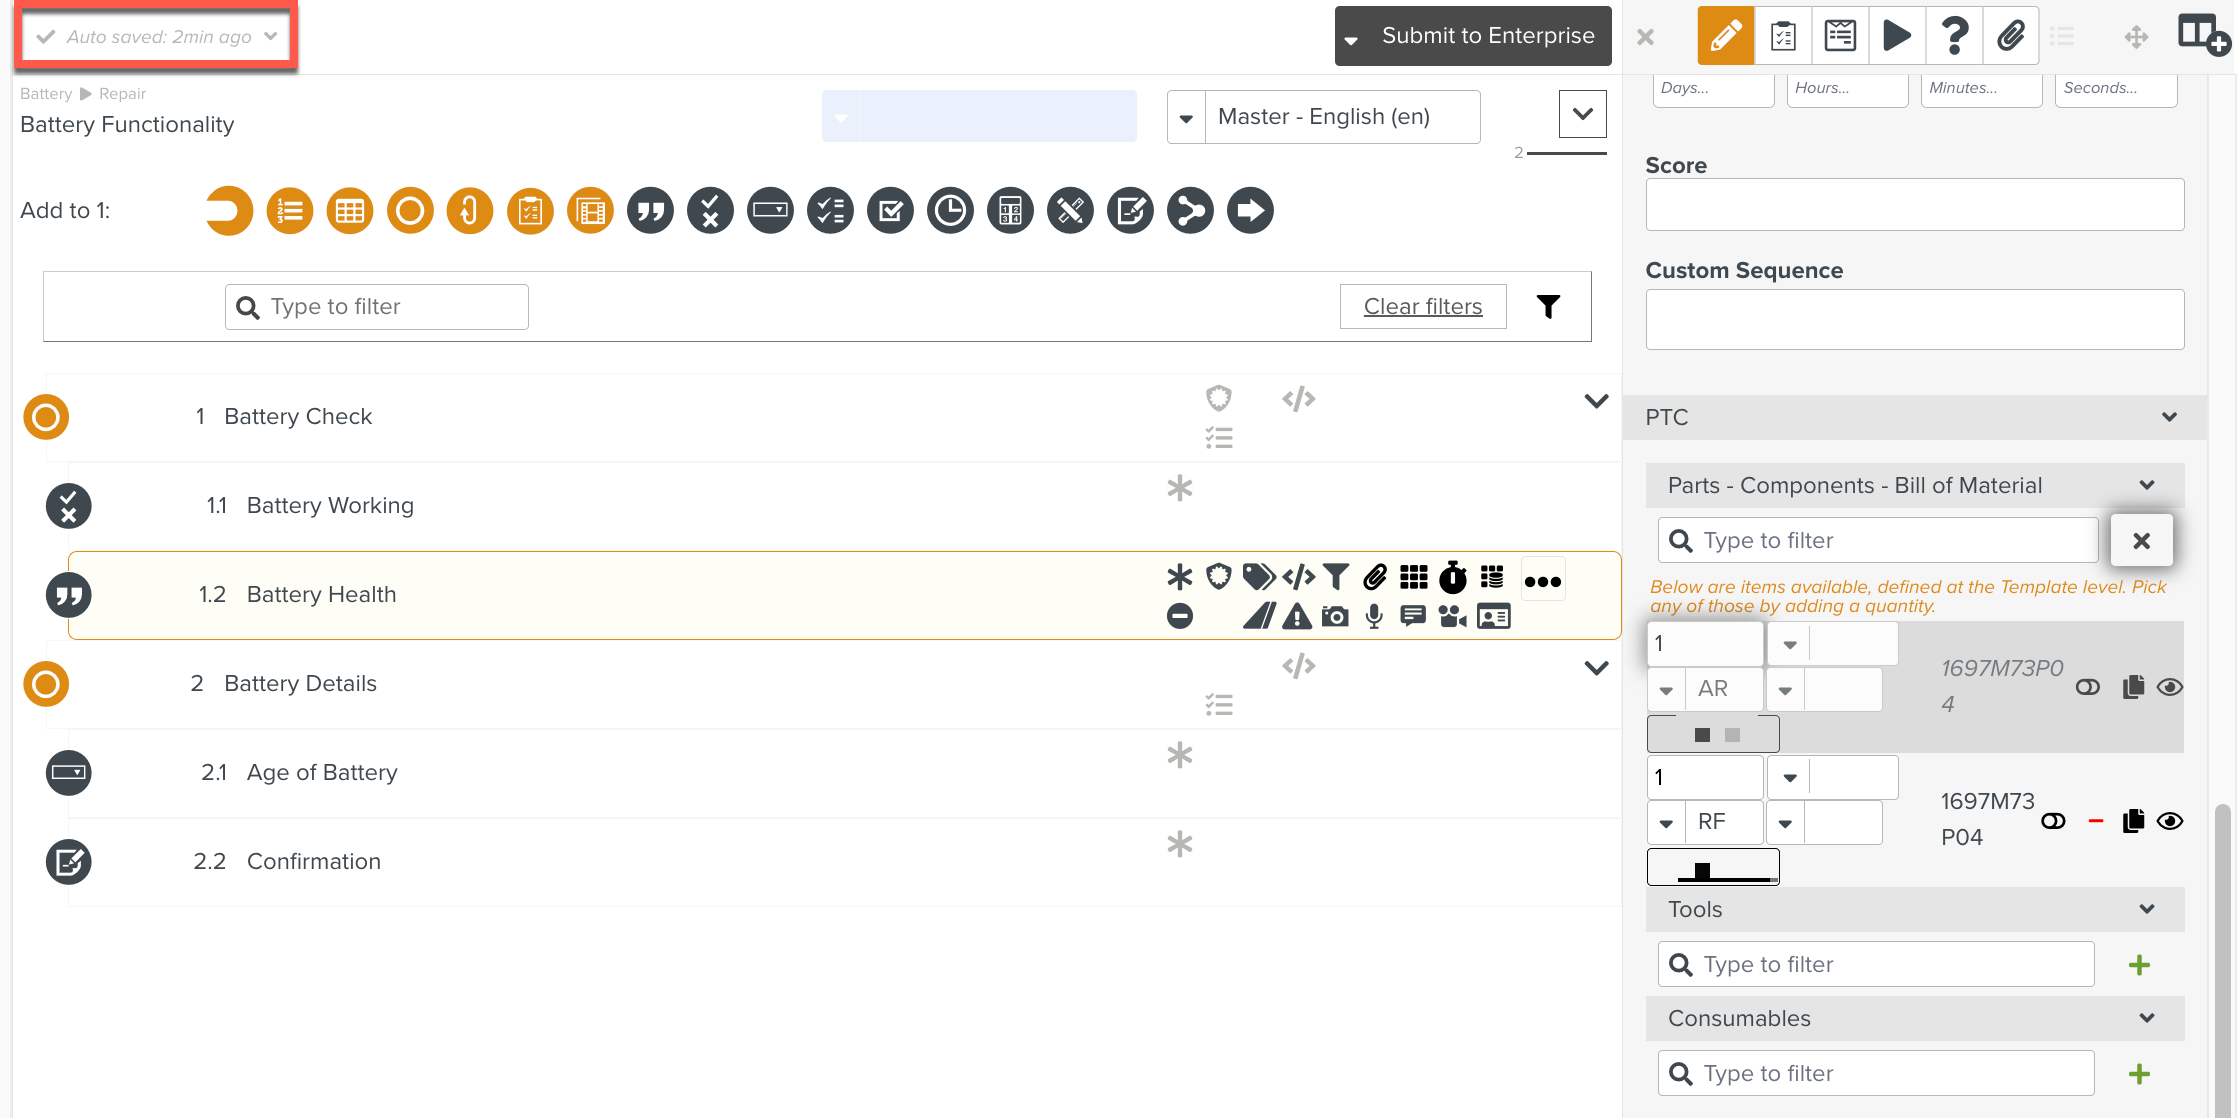Collapse the Battery Check section chevron
This screenshot has height=1118, width=2238.
click(x=1596, y=401)
